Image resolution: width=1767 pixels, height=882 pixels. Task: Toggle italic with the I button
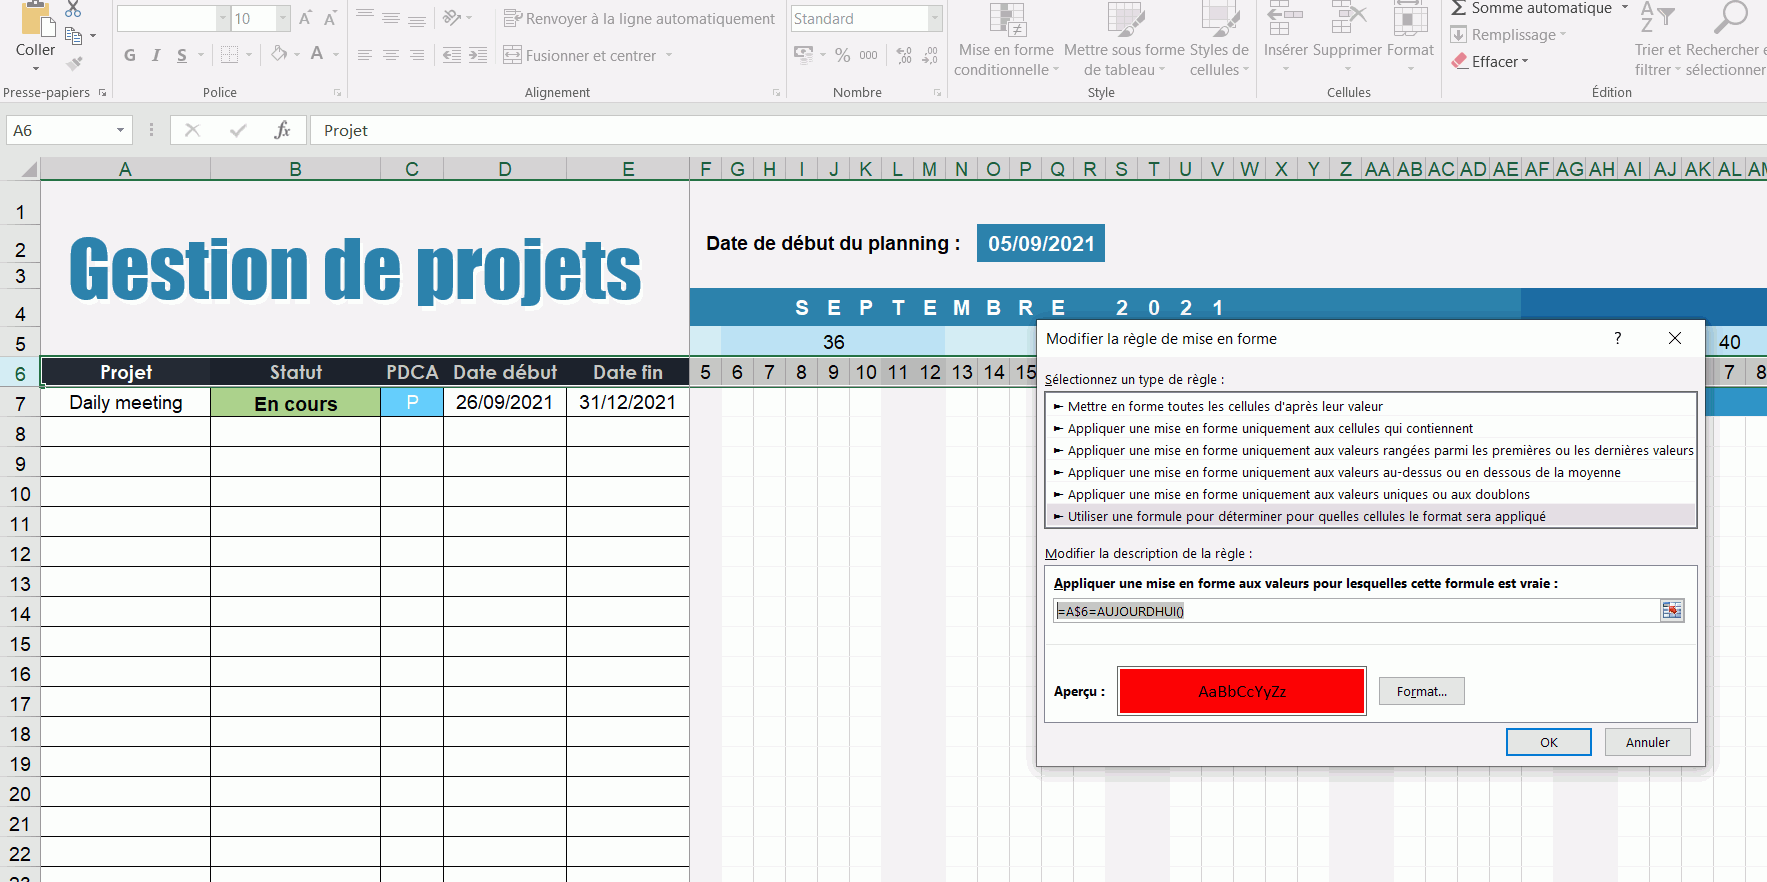pyautogui.click(x=156, y=55)
